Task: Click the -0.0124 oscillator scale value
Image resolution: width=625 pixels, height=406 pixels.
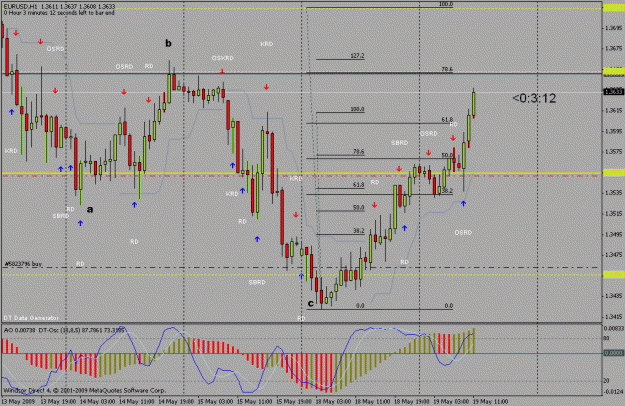Action: 613,392
